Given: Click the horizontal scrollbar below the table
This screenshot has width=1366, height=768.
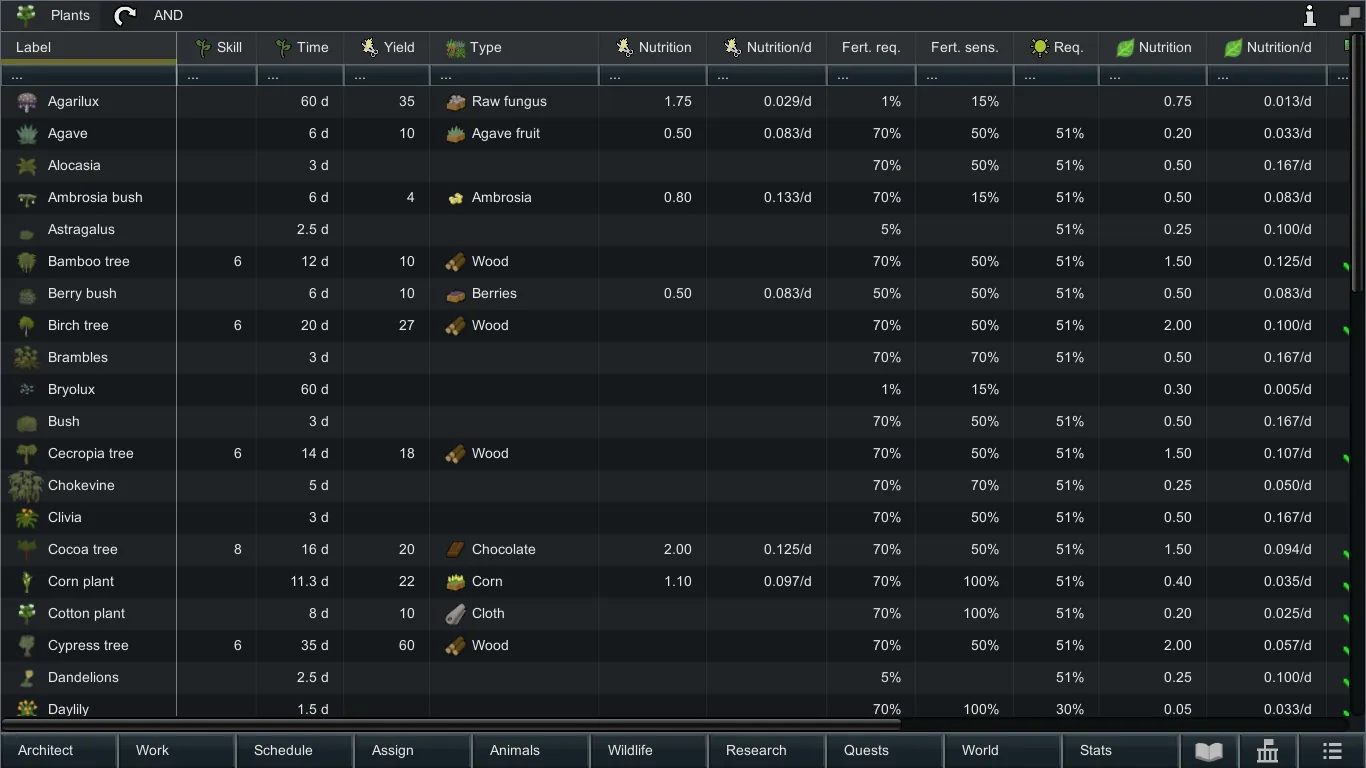Looking at the screenshot, I should 450,721.
